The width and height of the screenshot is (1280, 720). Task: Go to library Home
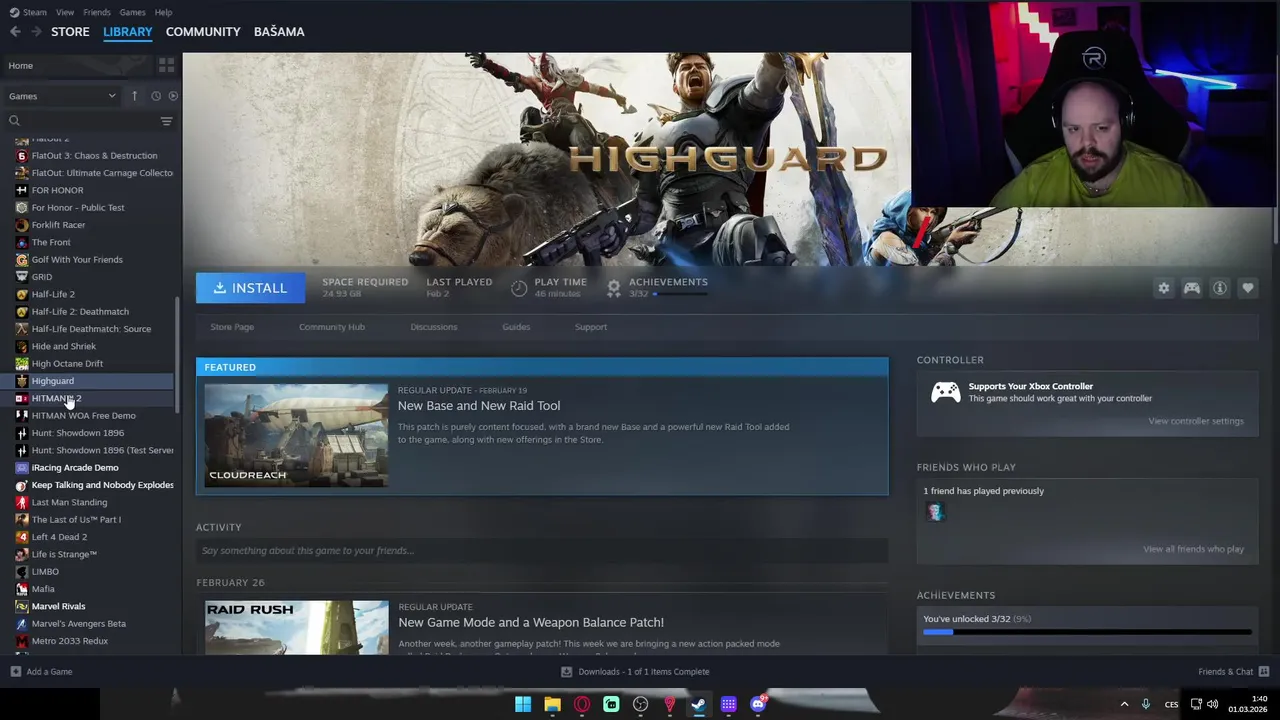coord(20,65)
